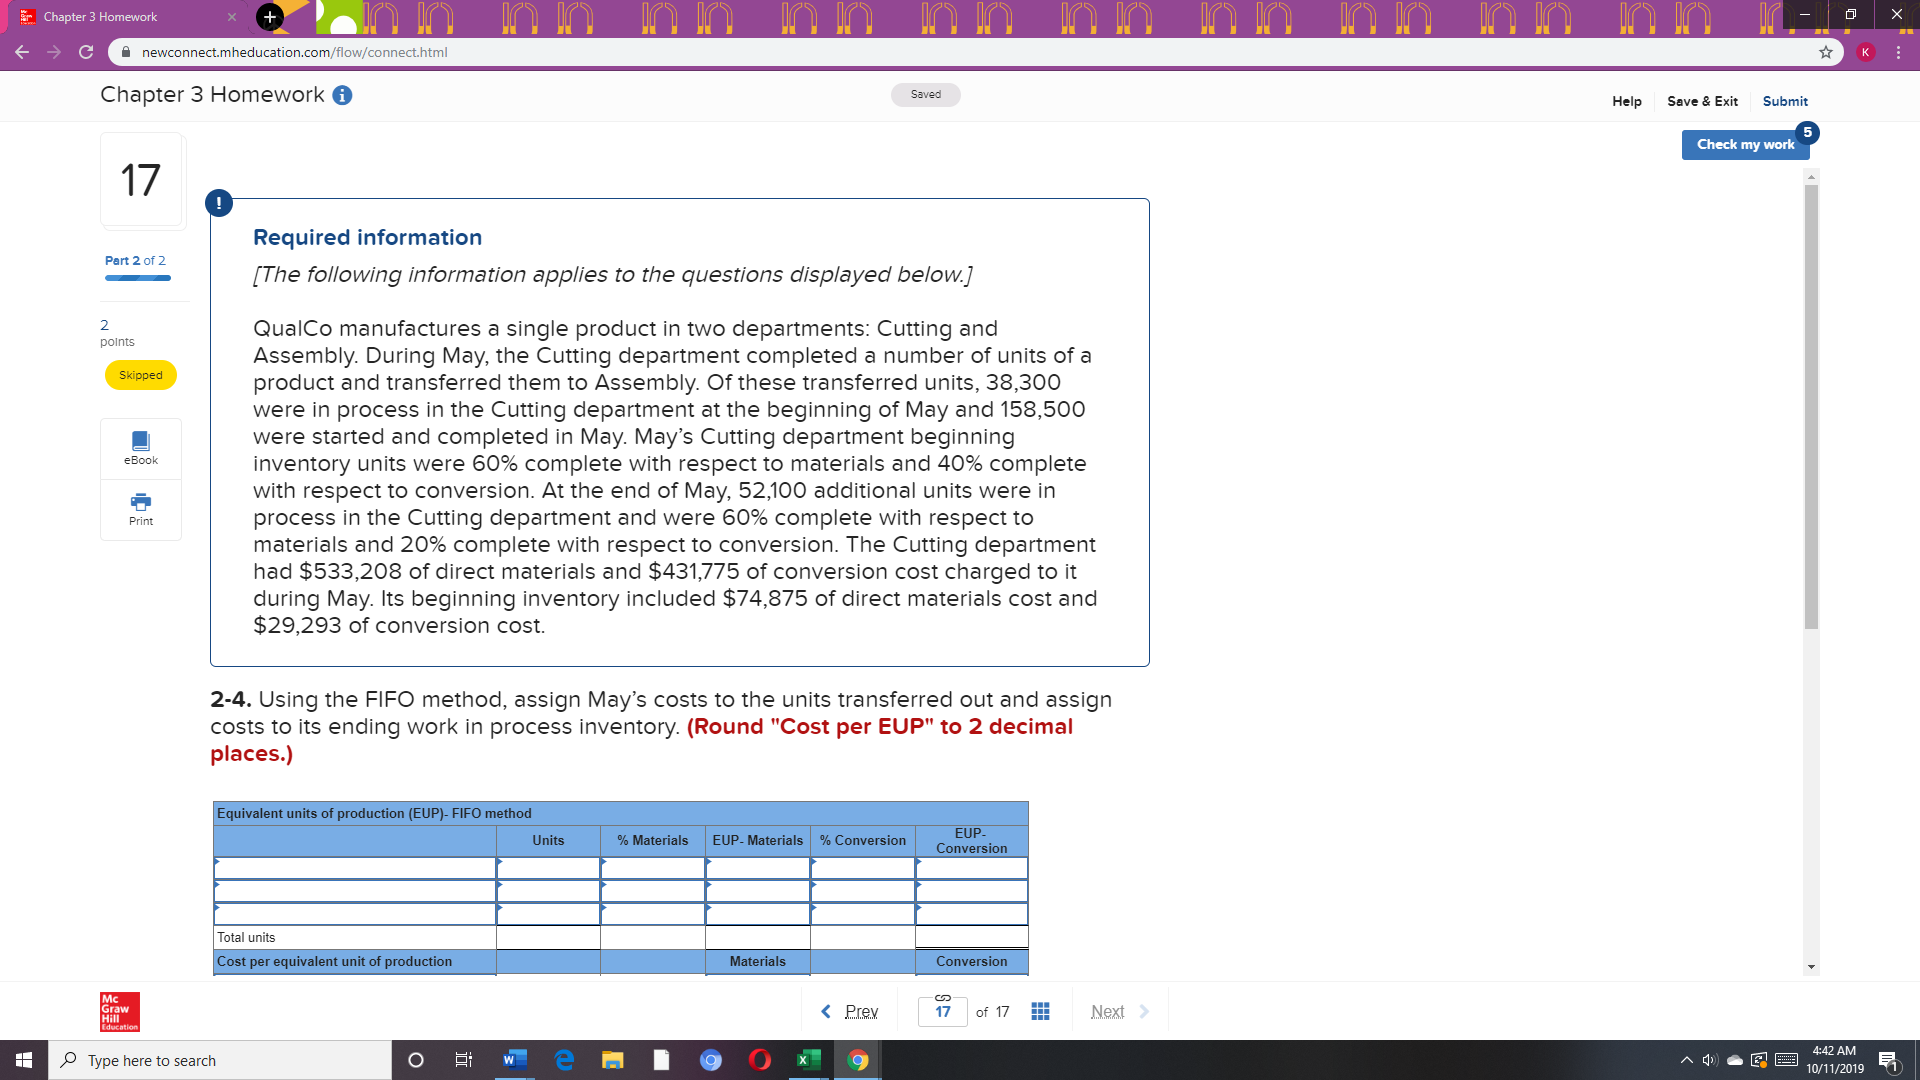Click the McGraw Hill Education logo

pos(118,1011)
